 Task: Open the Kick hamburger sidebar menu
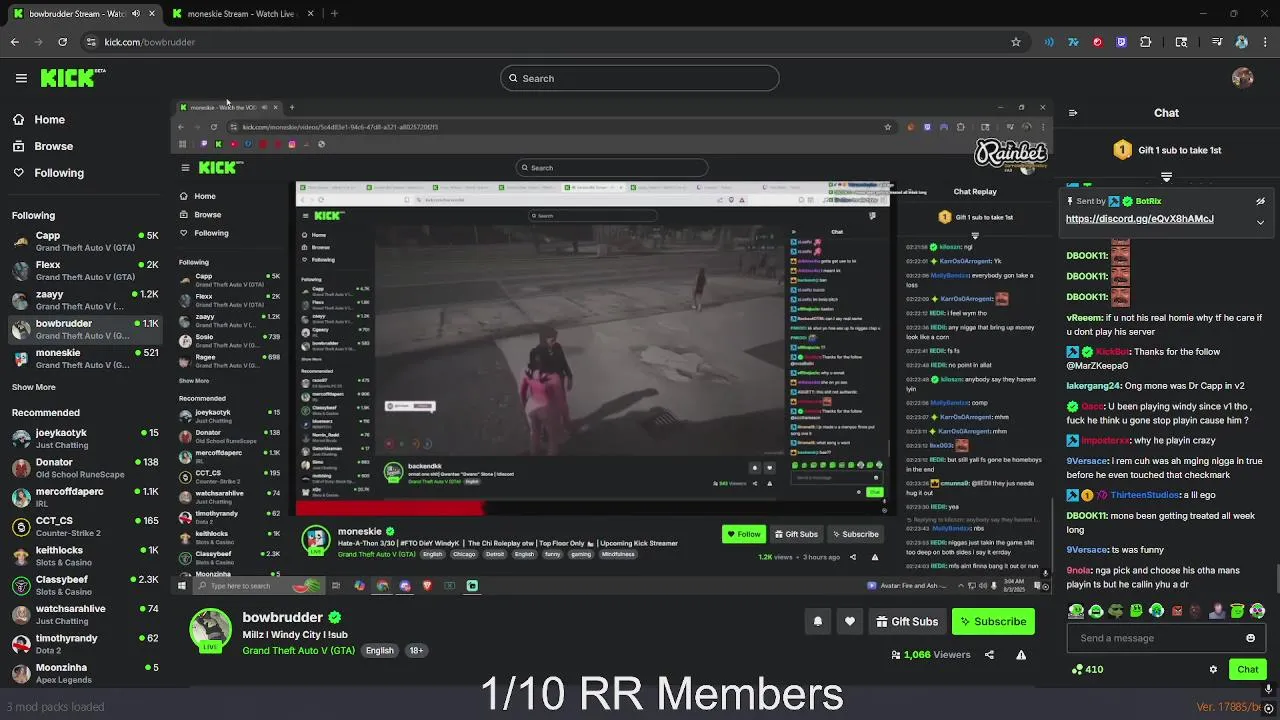click(x=21, y=78)
